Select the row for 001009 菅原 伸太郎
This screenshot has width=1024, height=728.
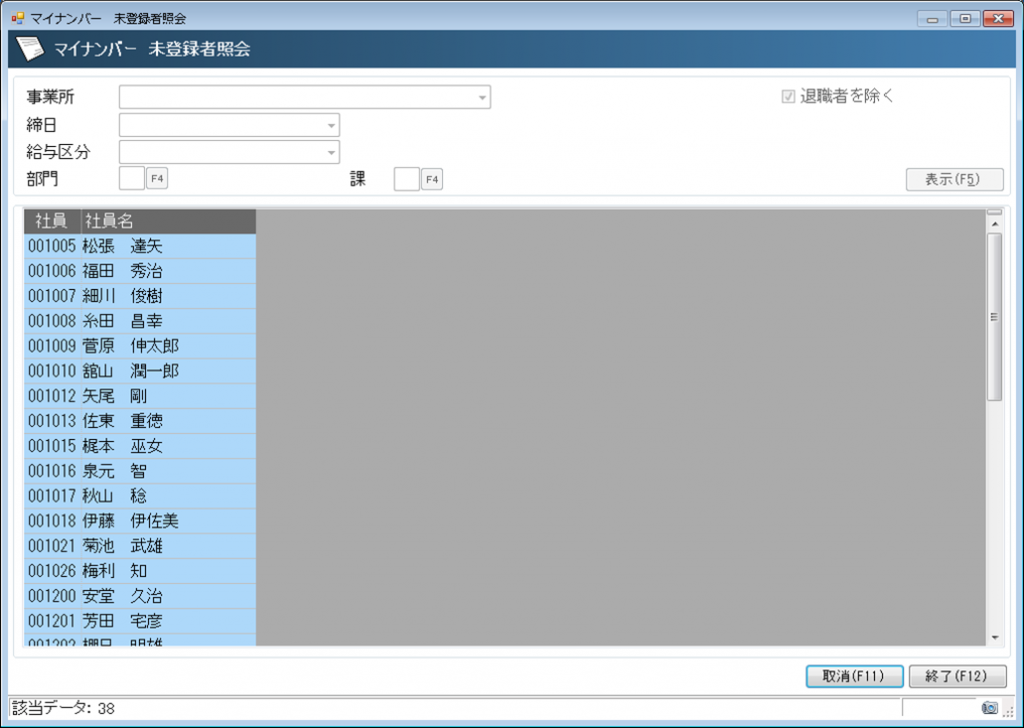point(140,346)
